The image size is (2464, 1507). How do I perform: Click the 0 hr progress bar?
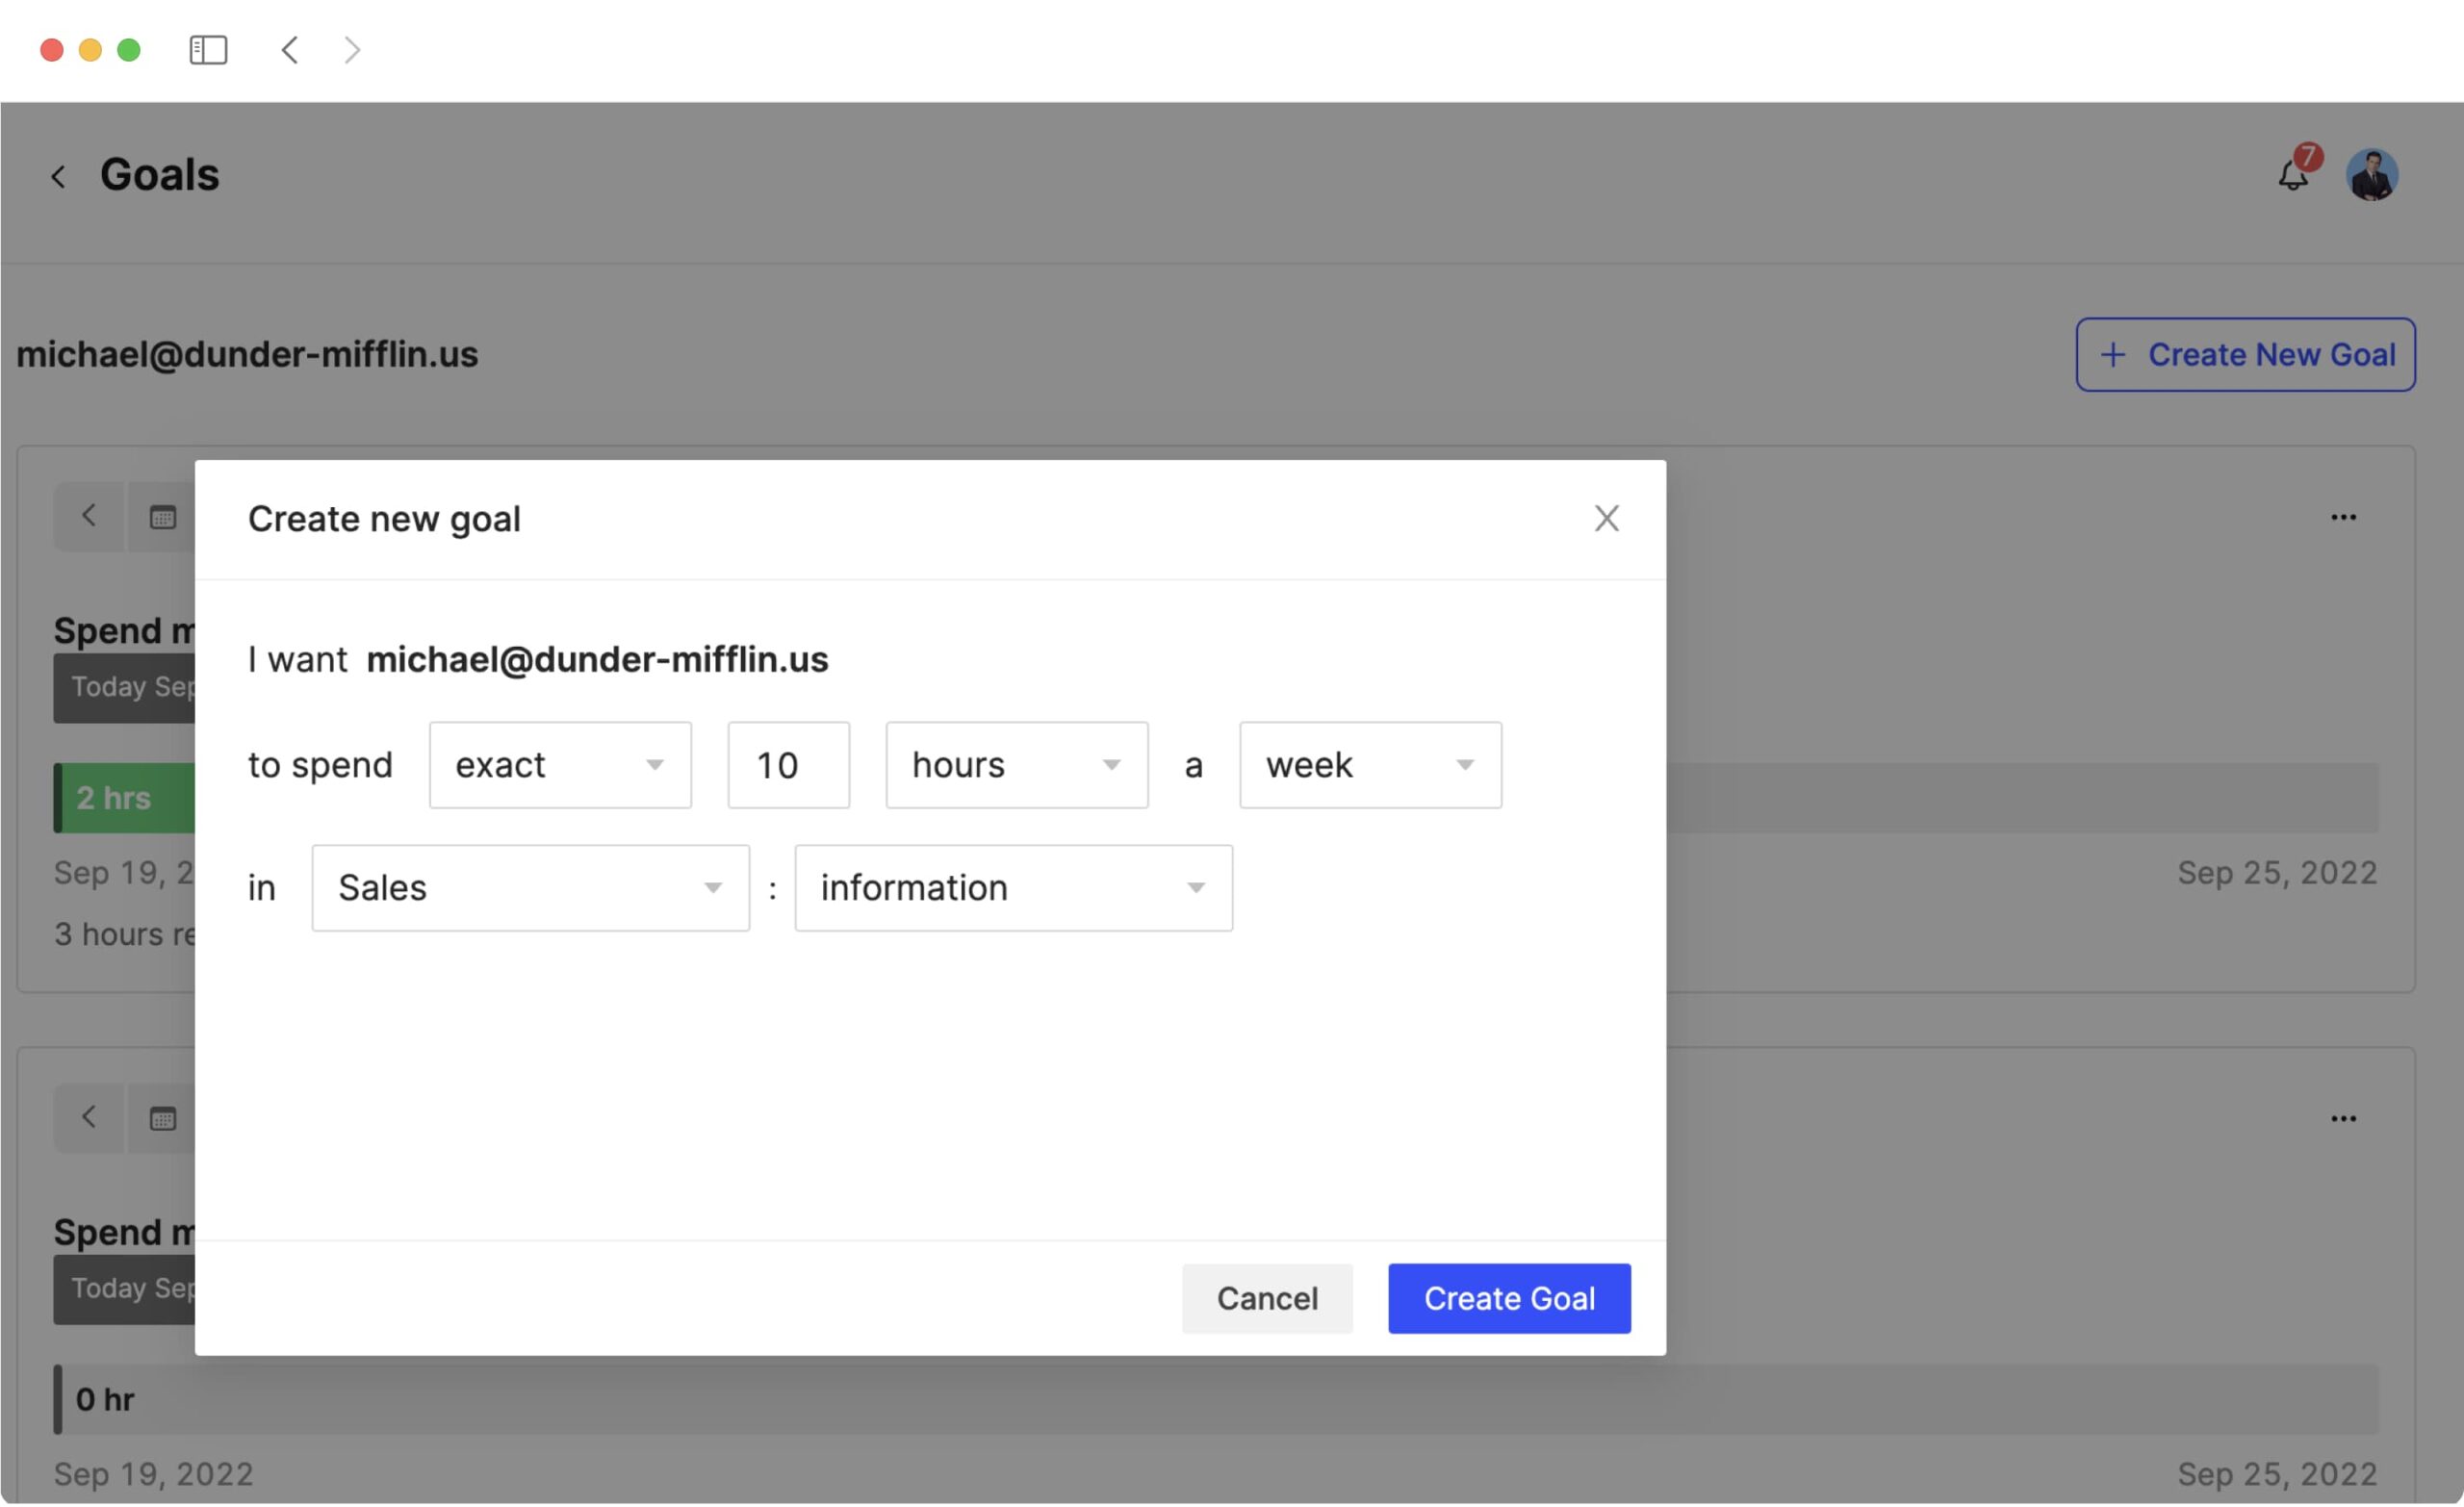(x=1216, y=1399)
